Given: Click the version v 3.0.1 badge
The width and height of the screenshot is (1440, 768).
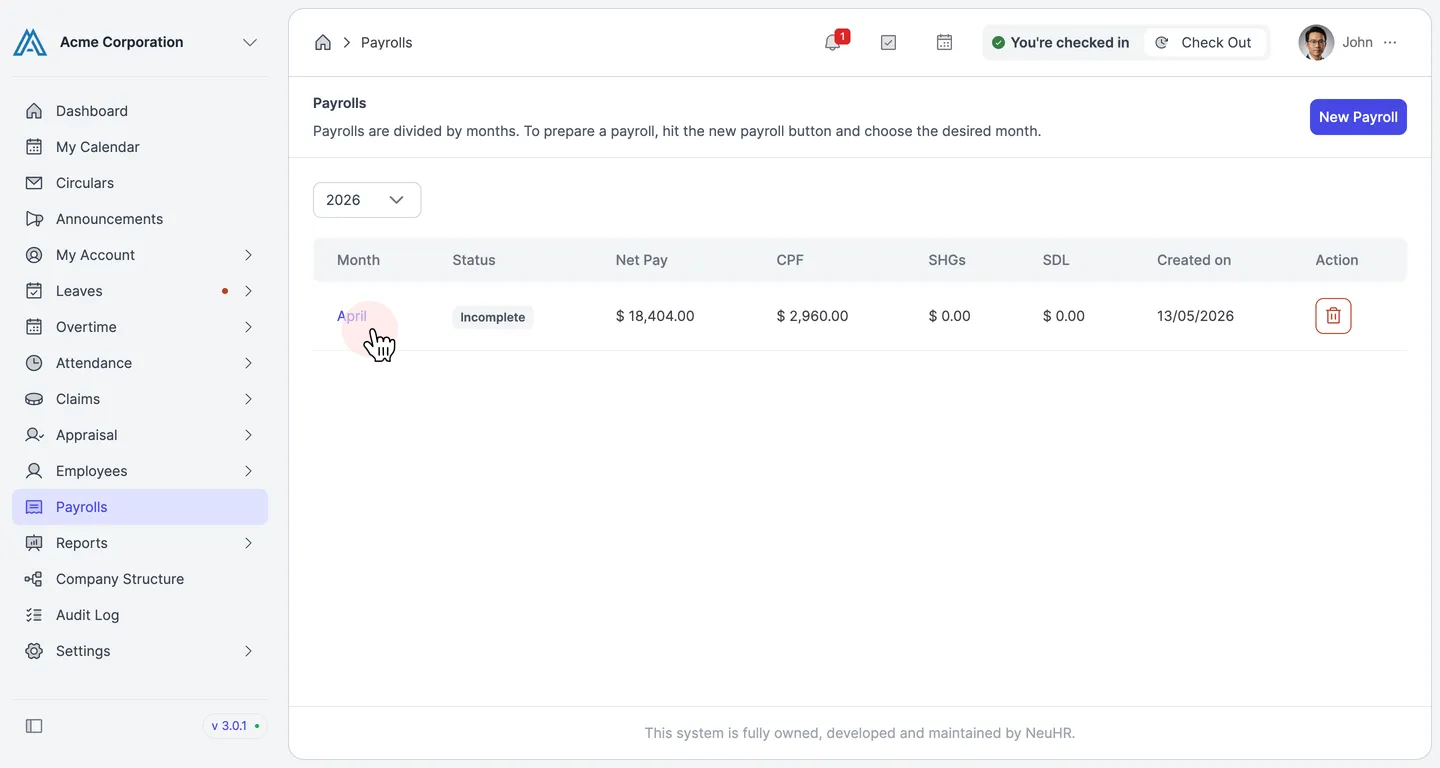Looking at the screenshot, I should point(235,726).
